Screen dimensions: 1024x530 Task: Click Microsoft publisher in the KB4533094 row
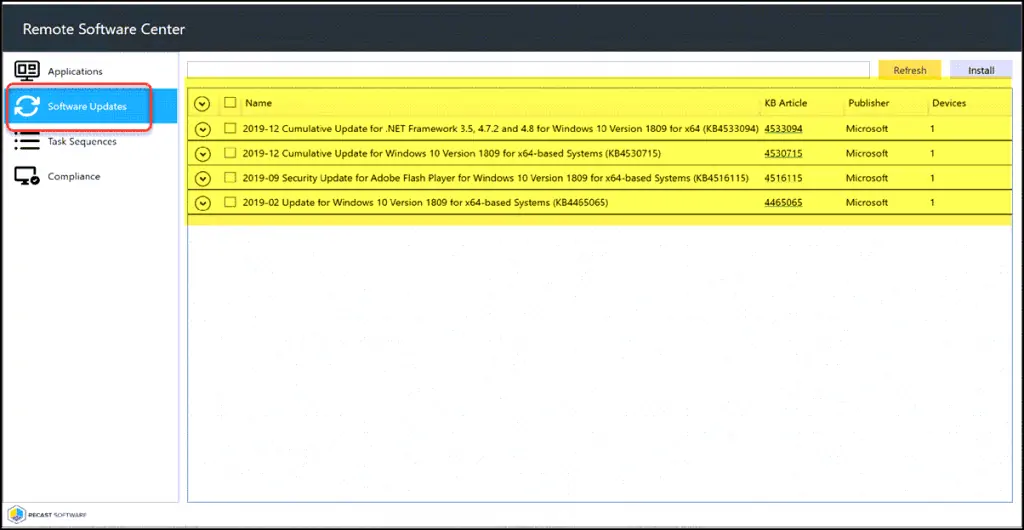coord(867,129)
